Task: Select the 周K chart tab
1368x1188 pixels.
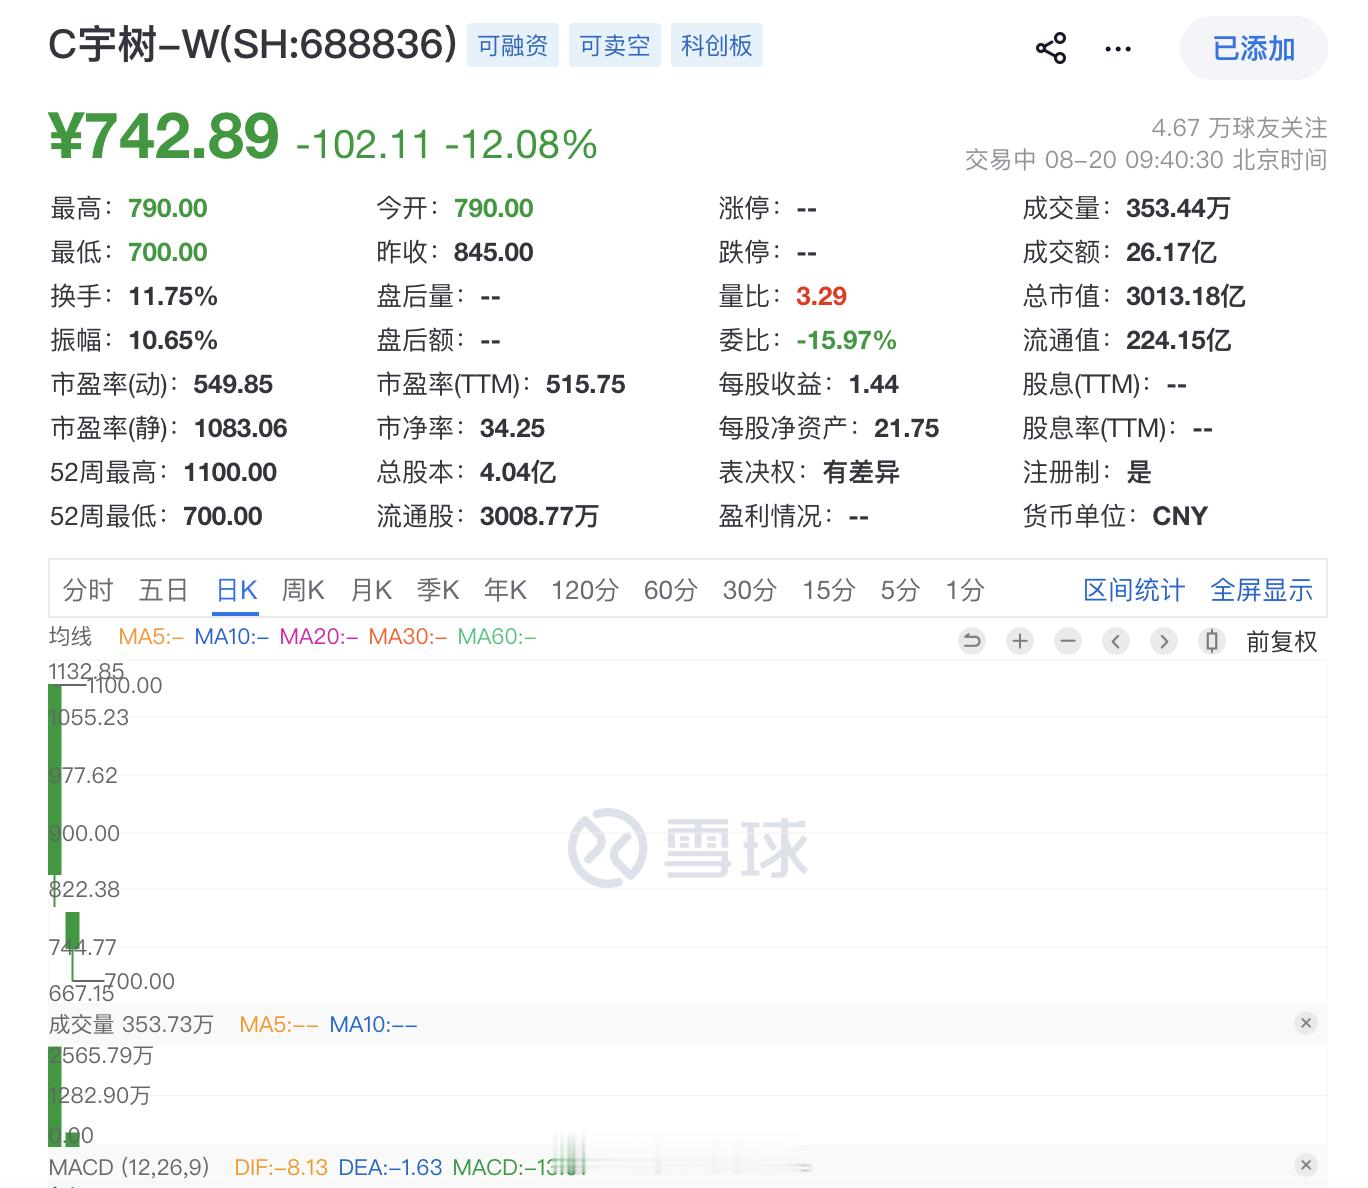Action: pos(304,590)
